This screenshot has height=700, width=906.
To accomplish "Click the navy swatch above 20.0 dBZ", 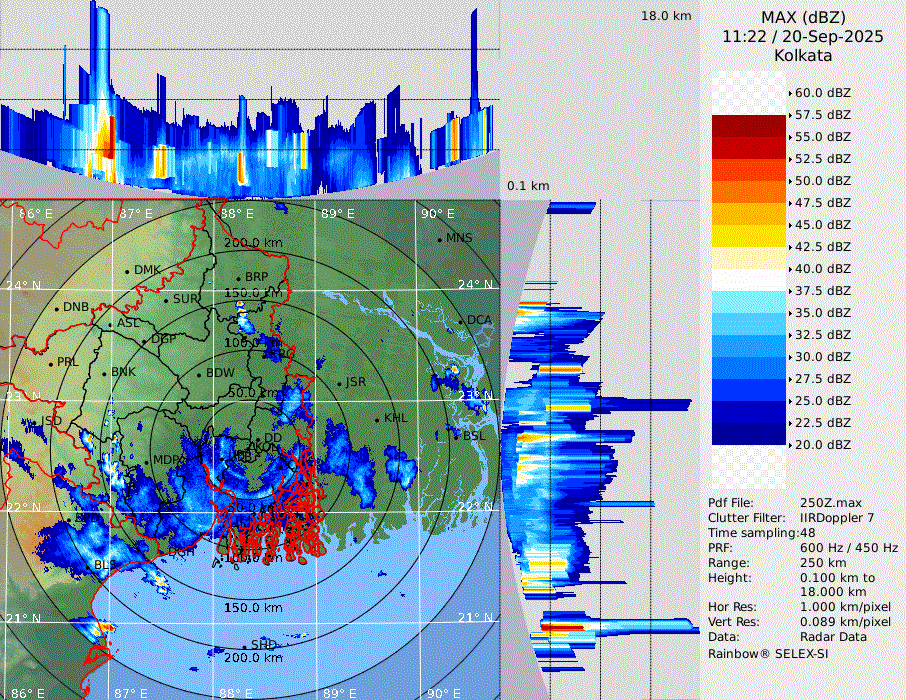I will pyautogui.click(x=748, y=434).
